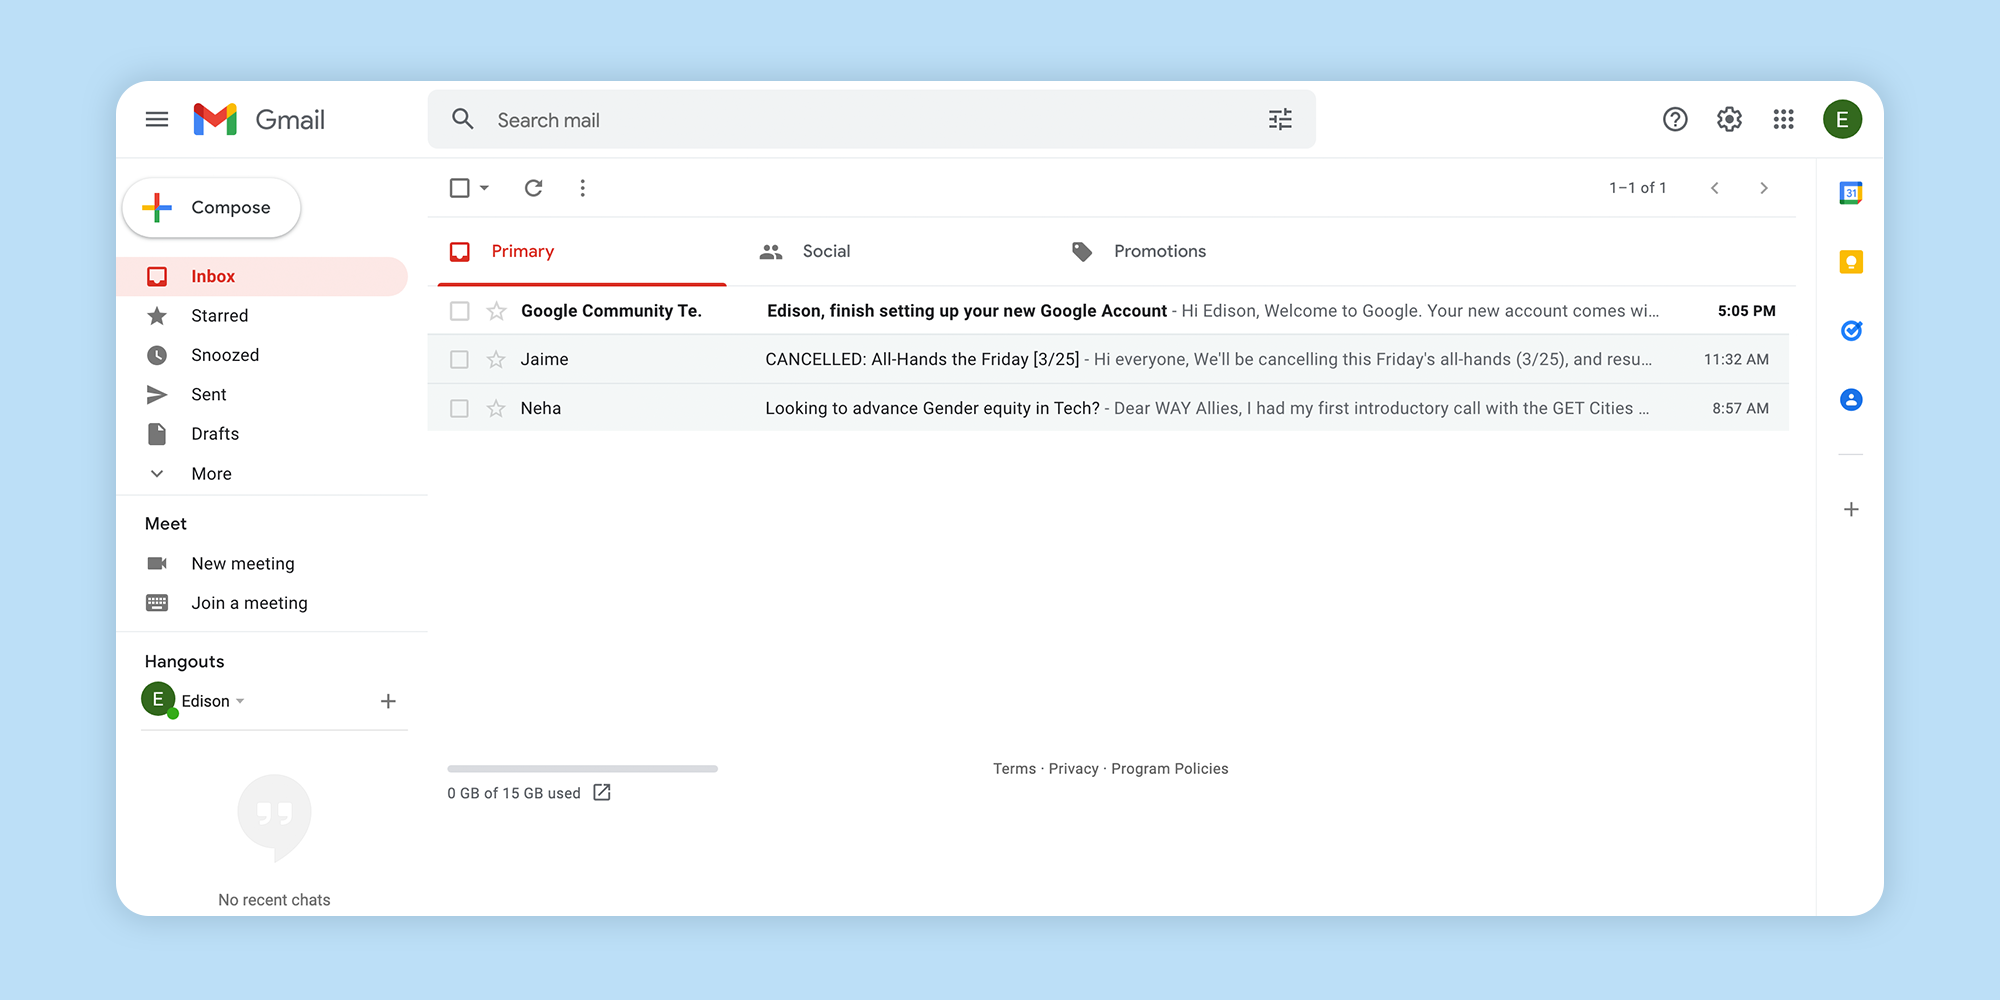Go to older messages arrow
Image resolution: width=2000 pixels, height=1000 pixels.
(1764, 188)
